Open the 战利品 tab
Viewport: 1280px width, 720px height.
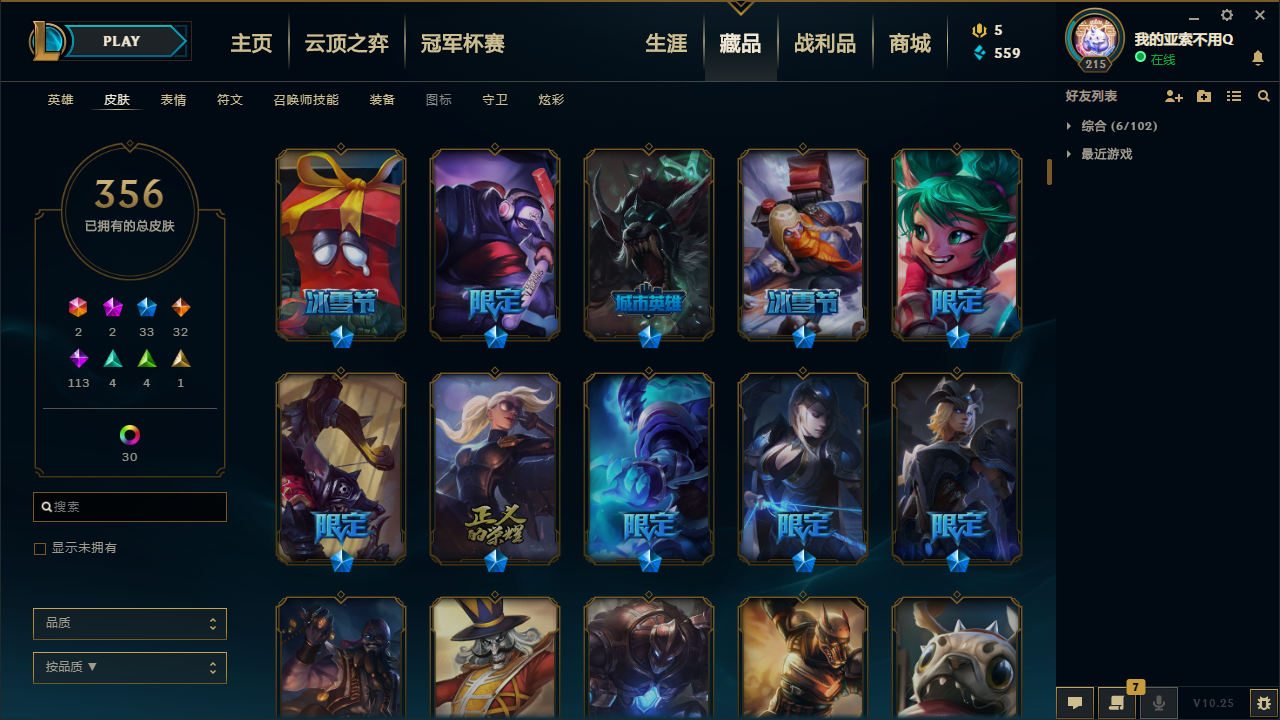coord(825,43)
